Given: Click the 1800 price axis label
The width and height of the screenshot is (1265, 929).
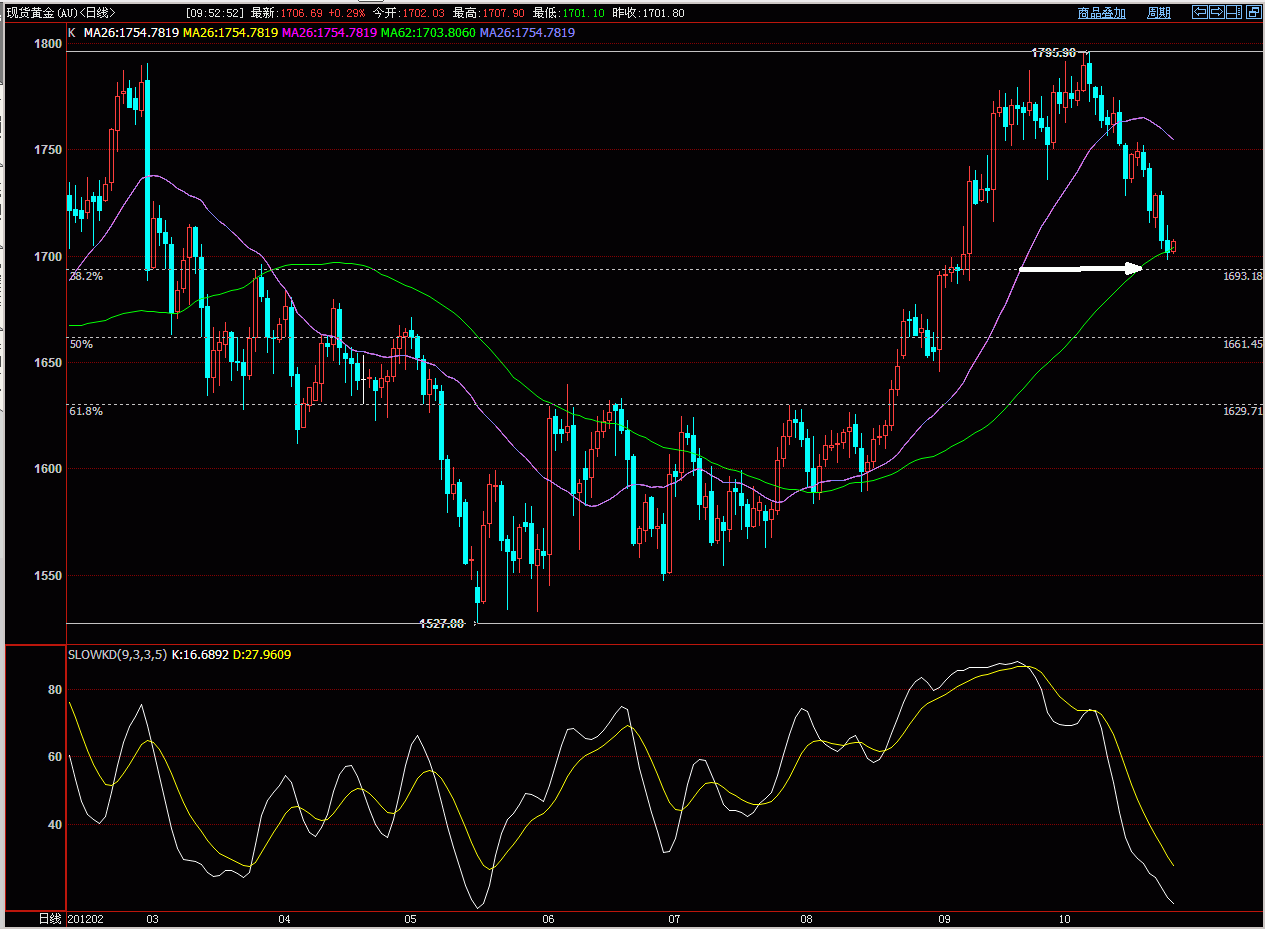Looking at the screenshot, I should [x=48, y=44].
